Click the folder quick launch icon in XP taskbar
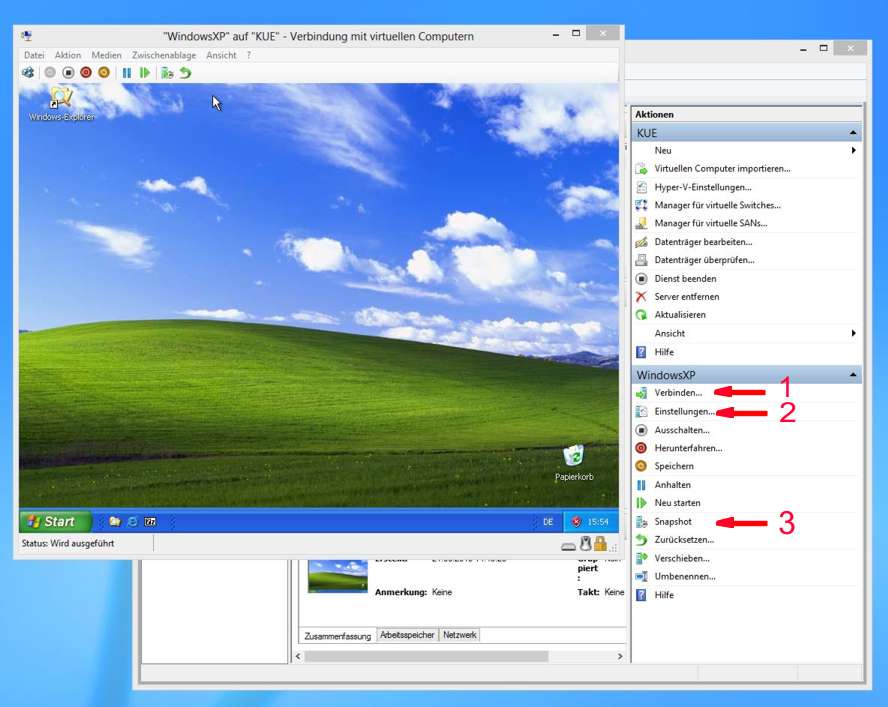 (x=115, y=521)
